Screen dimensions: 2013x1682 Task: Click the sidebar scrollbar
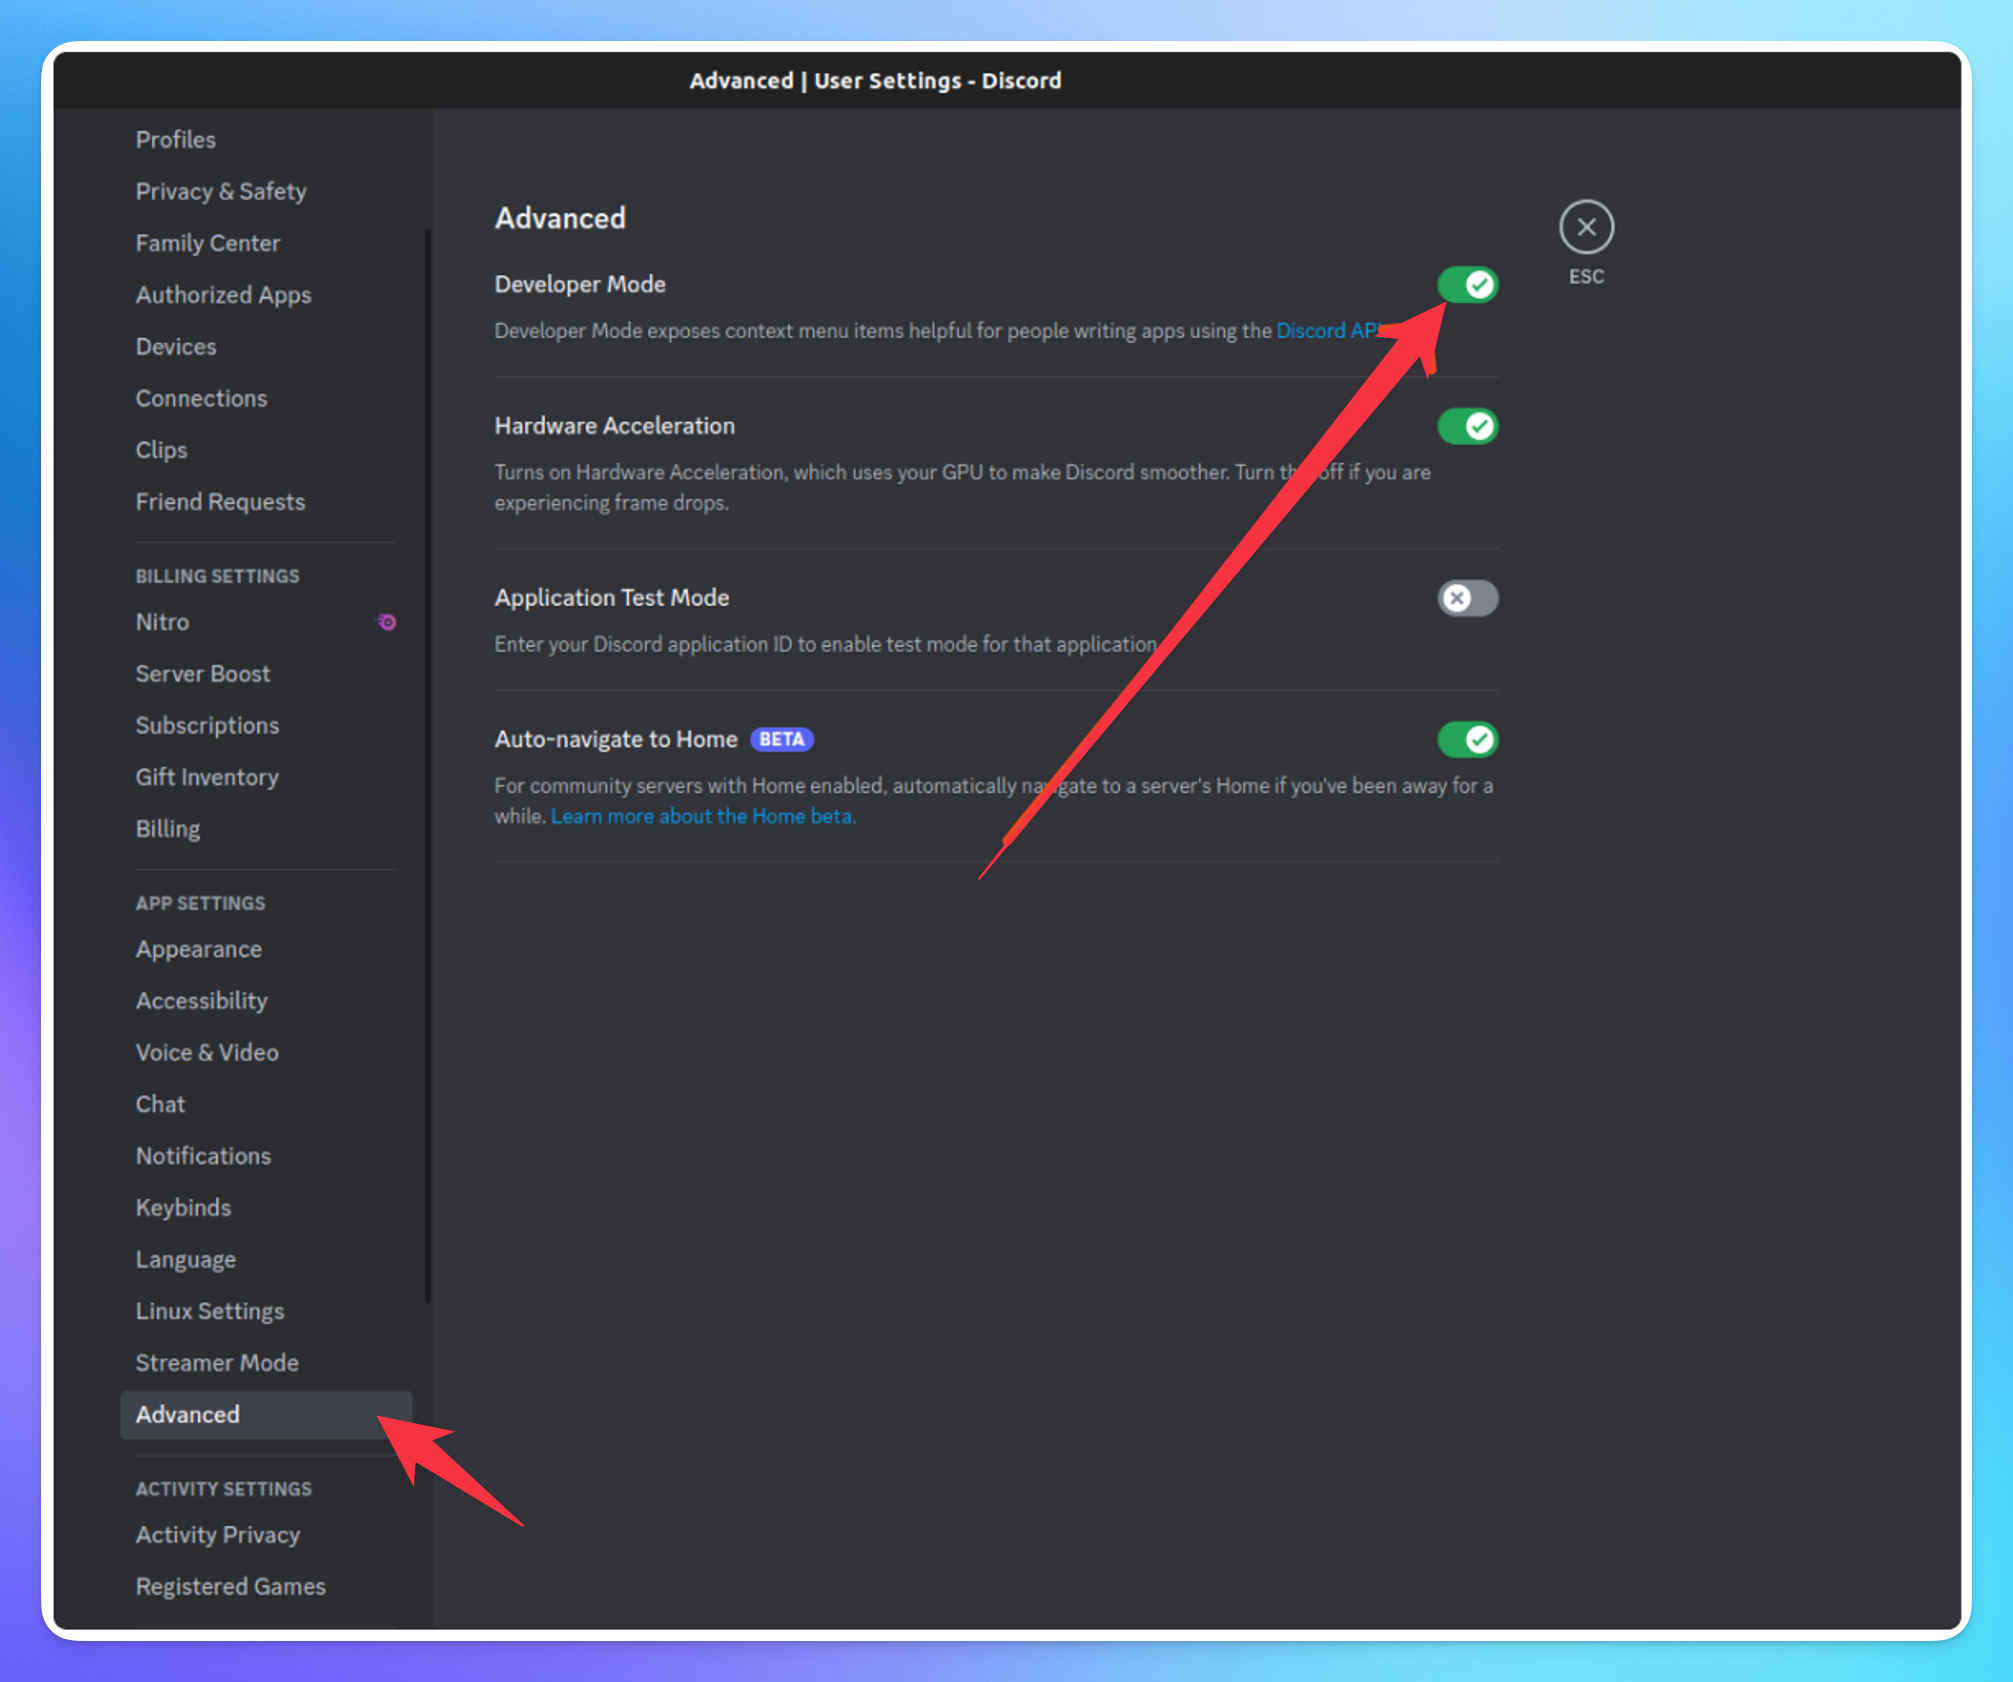point(428,766)
